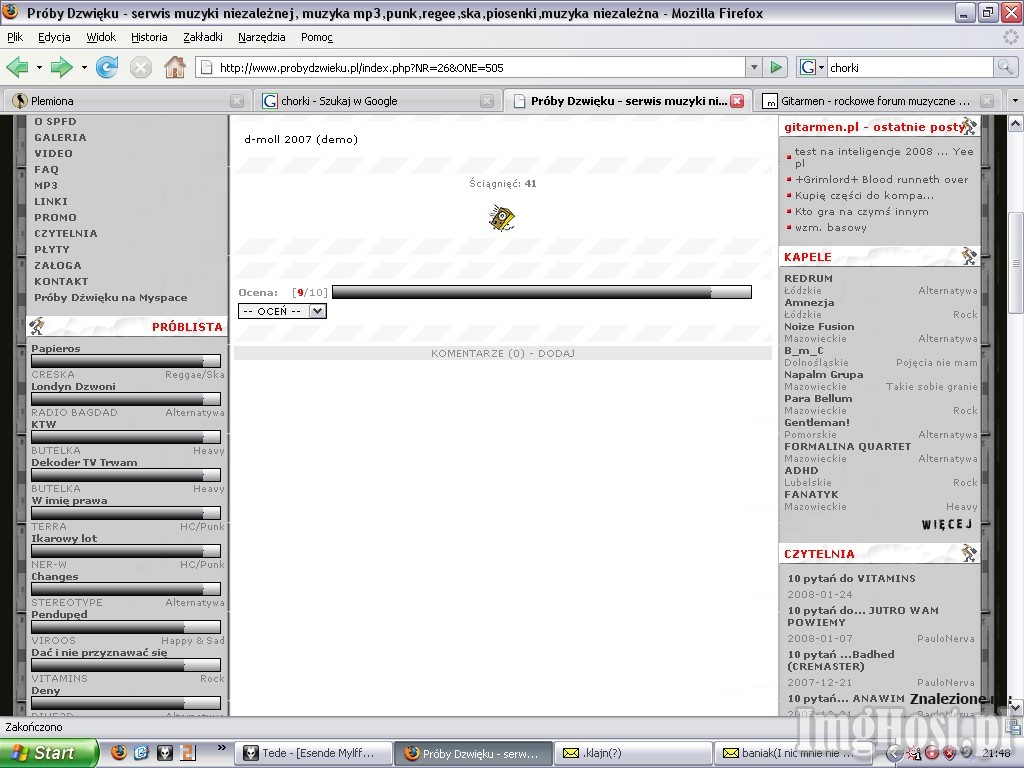Viewport: 1024px width, 768px height.
Task: Click the Firefox icon in Quick Launch
Action: coord(118,752)
